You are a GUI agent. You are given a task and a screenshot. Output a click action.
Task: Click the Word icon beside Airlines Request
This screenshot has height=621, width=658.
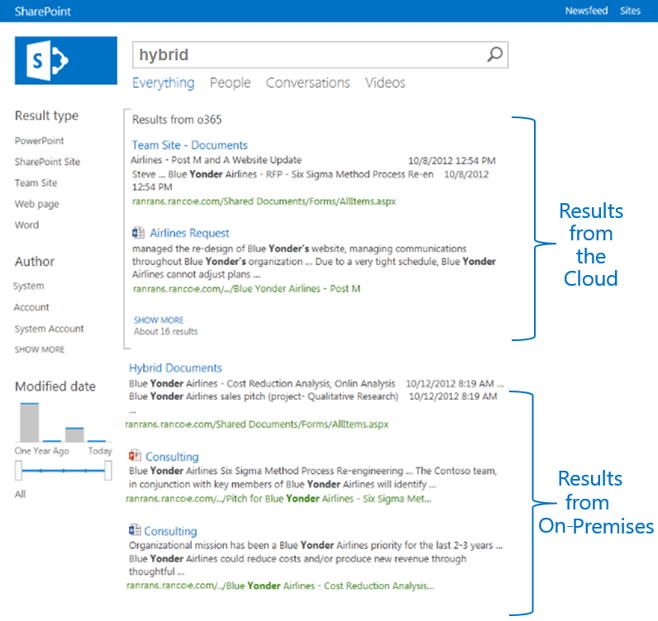[x=138, y=232]
